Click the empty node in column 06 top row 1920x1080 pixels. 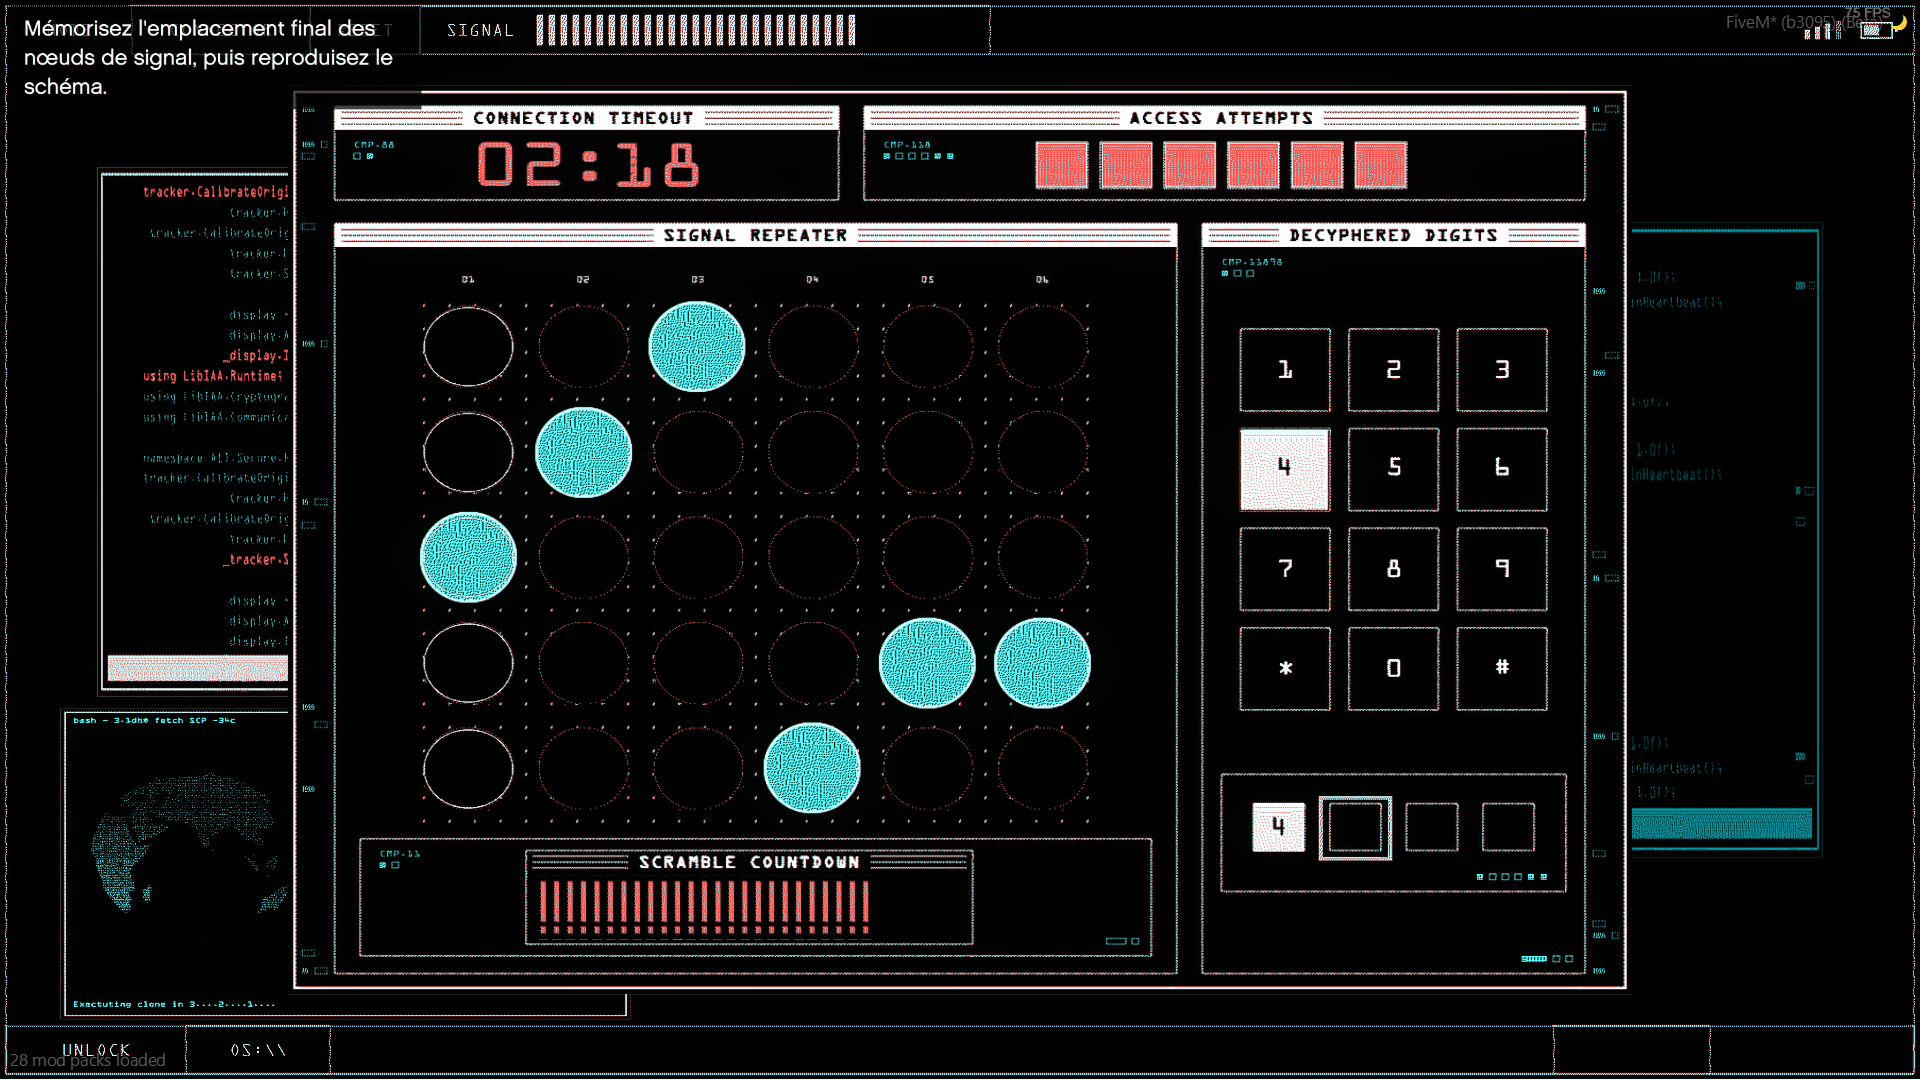point(1042,347)
